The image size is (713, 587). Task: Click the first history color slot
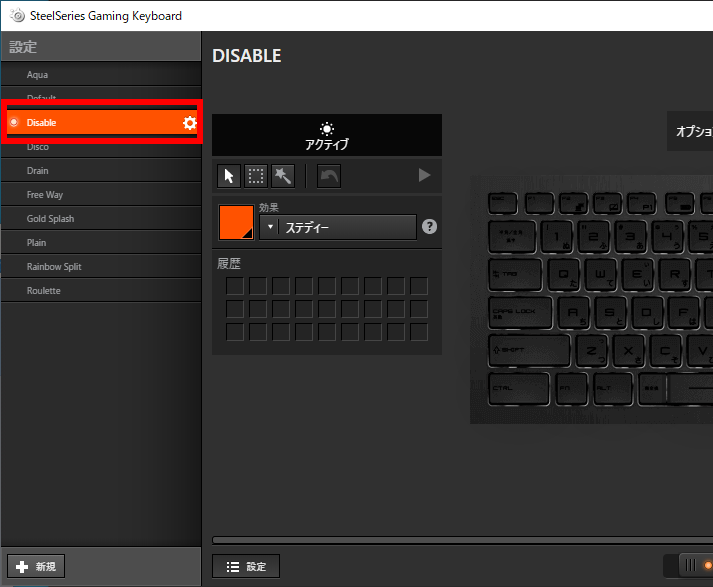point(235,286)
